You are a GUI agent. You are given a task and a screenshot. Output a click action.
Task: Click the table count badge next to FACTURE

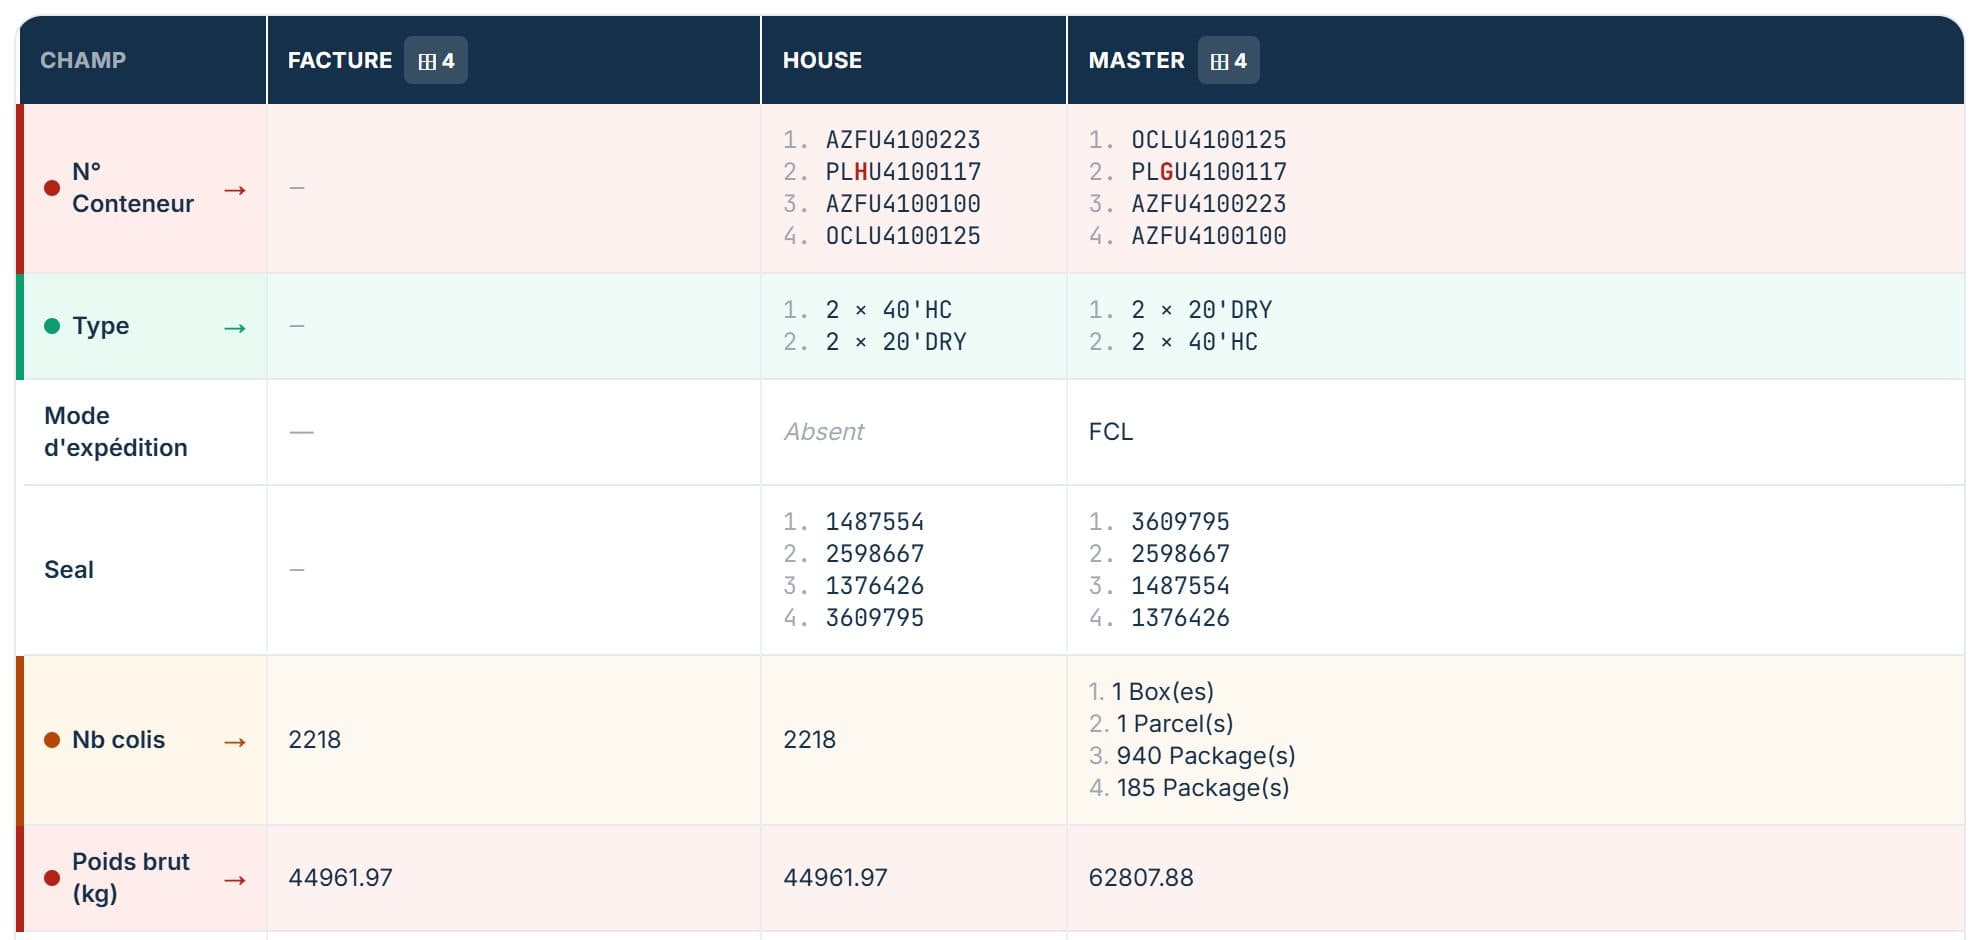click(x=435, y=60)
